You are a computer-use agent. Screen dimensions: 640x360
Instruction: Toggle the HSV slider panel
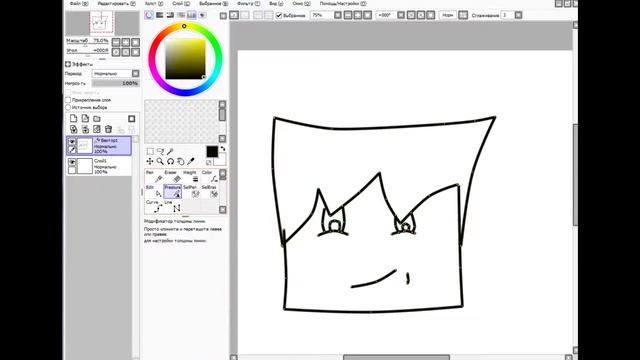(x=170, y=15)
